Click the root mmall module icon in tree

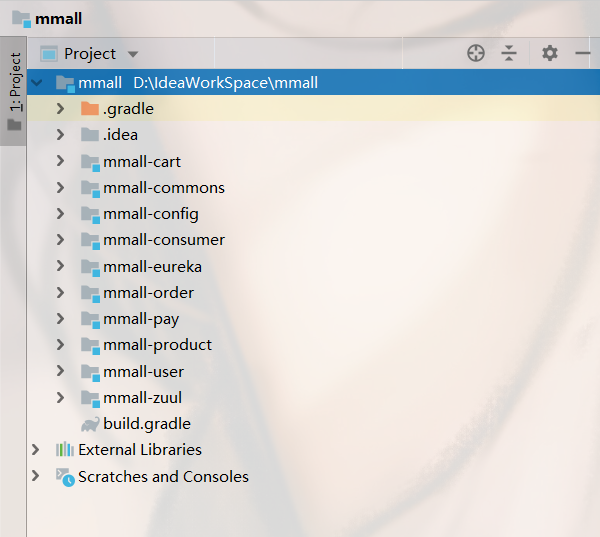[65, 83]
